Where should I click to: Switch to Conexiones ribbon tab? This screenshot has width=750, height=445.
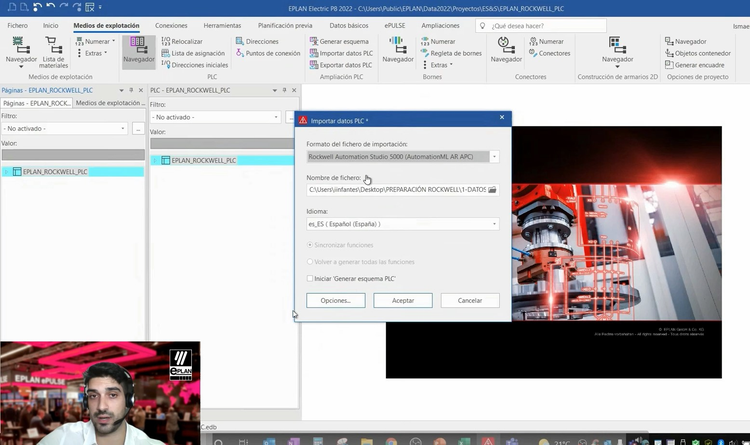click(x=171, y=25)
